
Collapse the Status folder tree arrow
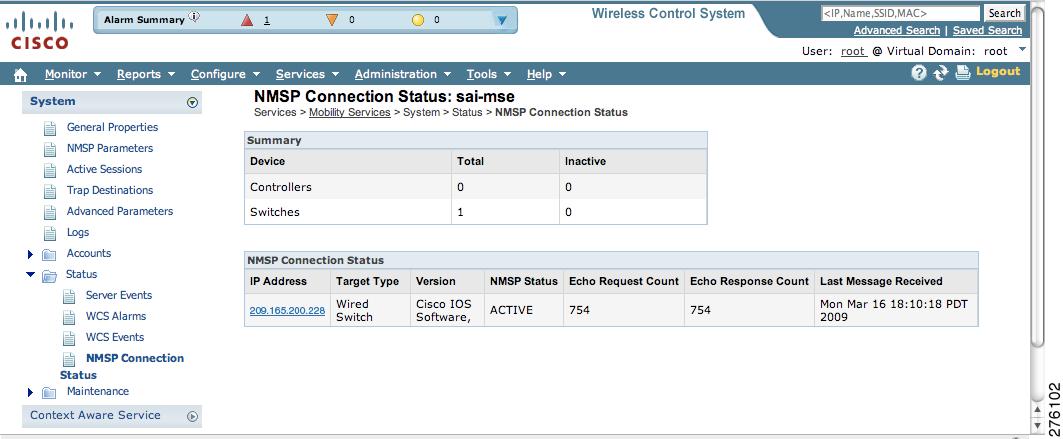point(31,275)
